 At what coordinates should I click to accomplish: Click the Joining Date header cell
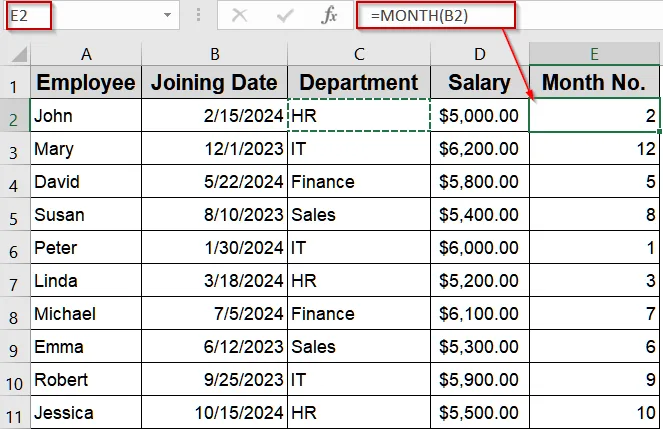(x=214, y=82)
